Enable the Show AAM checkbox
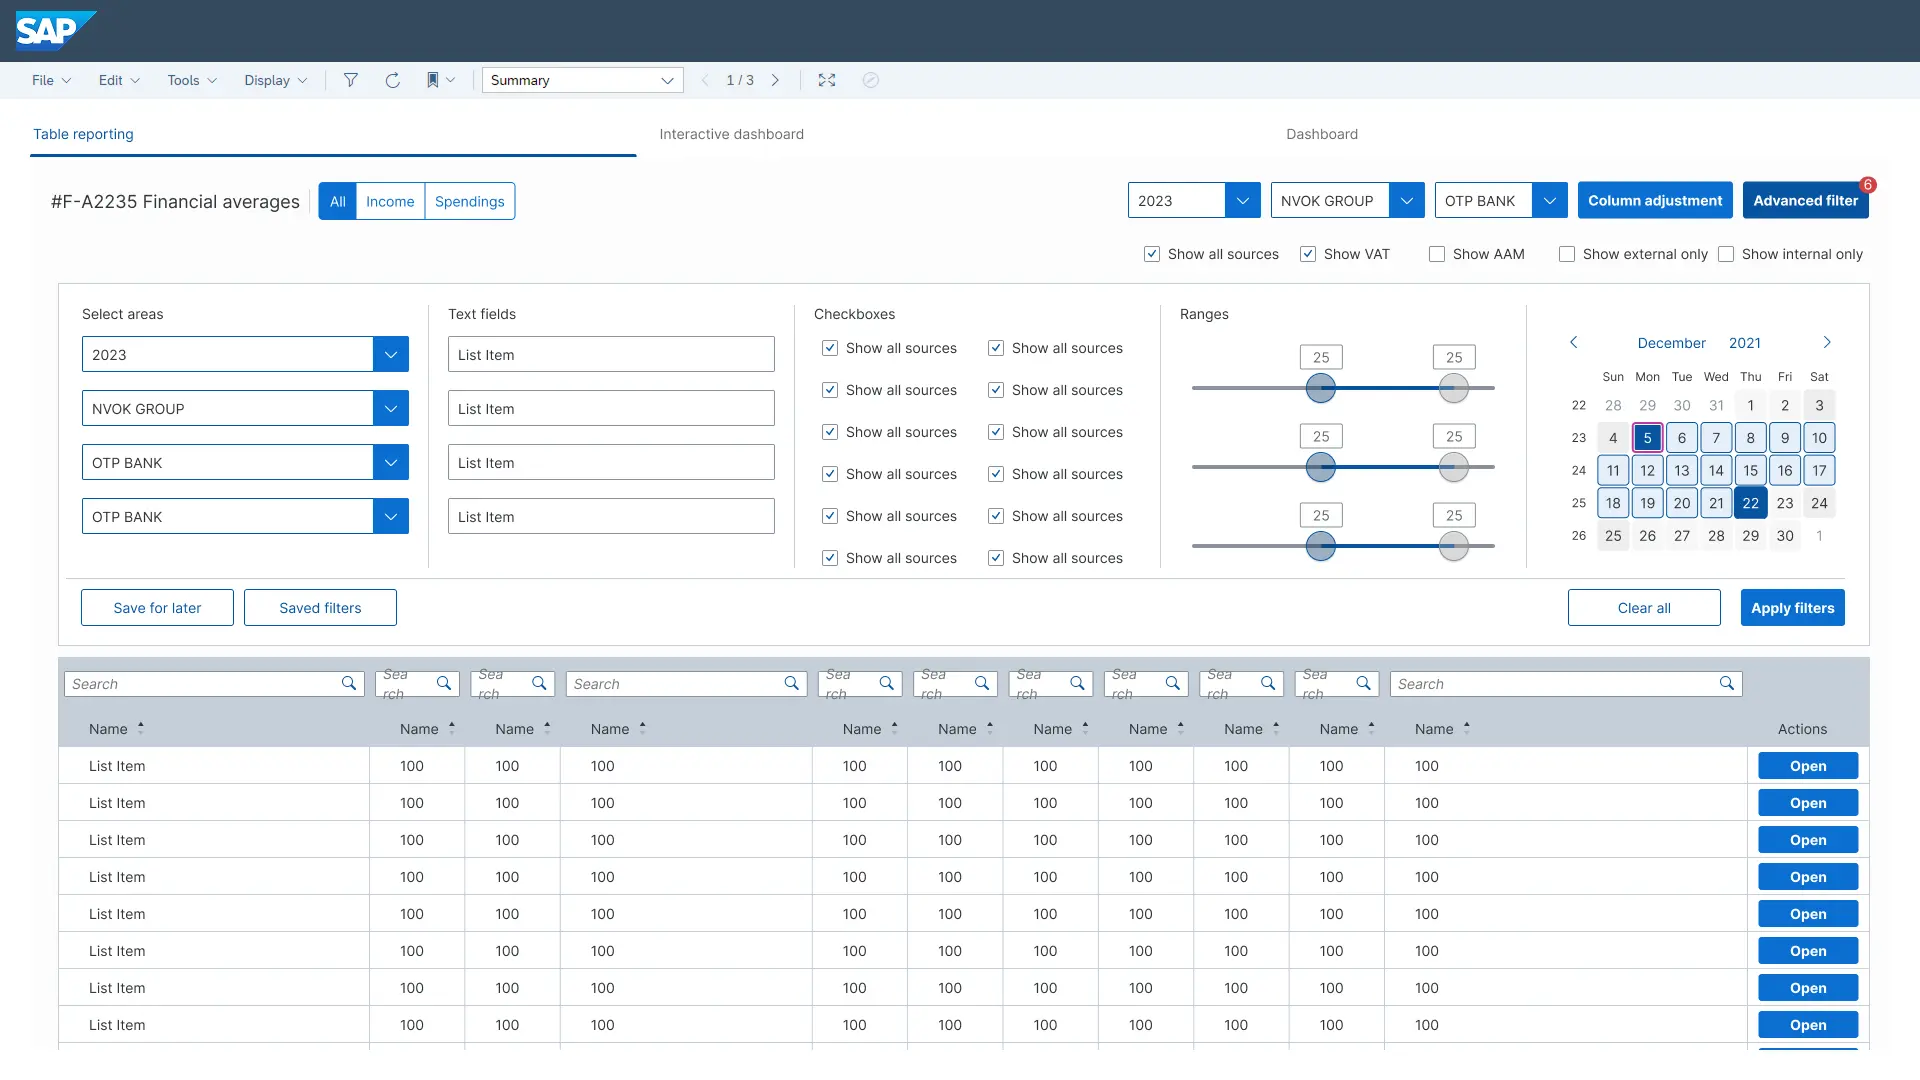 [x=1437, y=254]
